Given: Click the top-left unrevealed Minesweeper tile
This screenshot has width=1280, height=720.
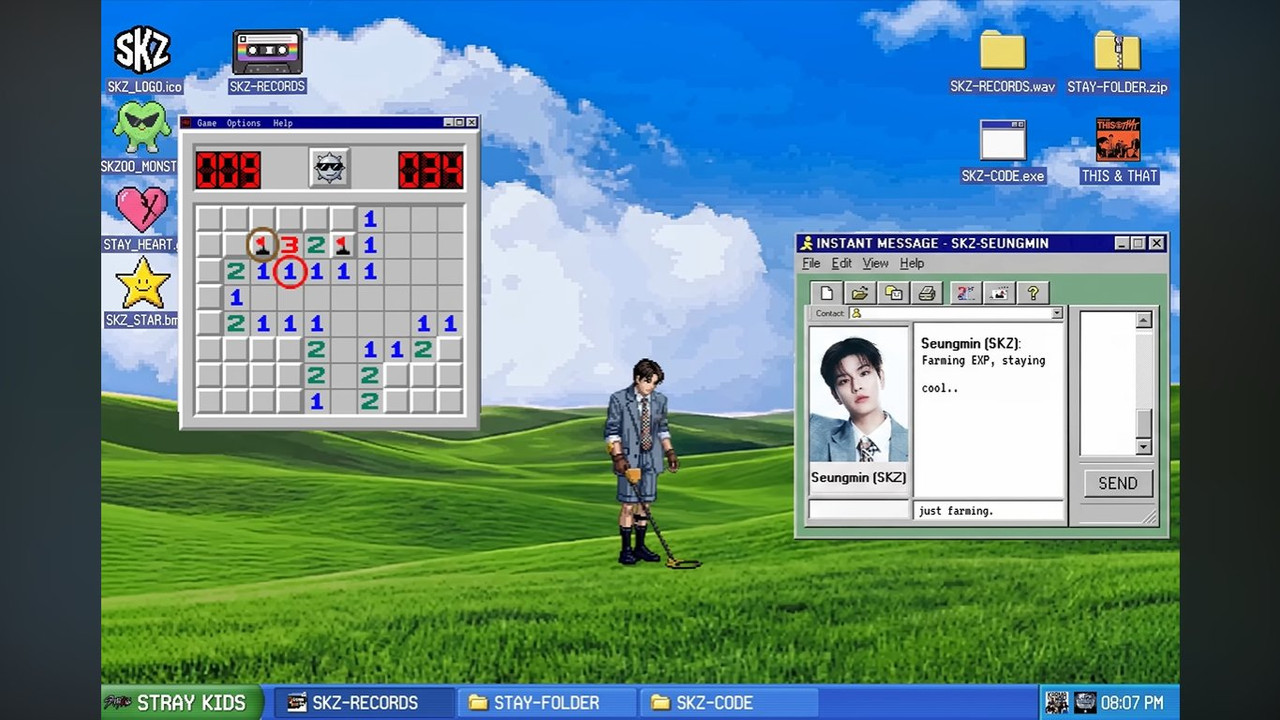Looking at the screenshot, I should click(208, 218).
